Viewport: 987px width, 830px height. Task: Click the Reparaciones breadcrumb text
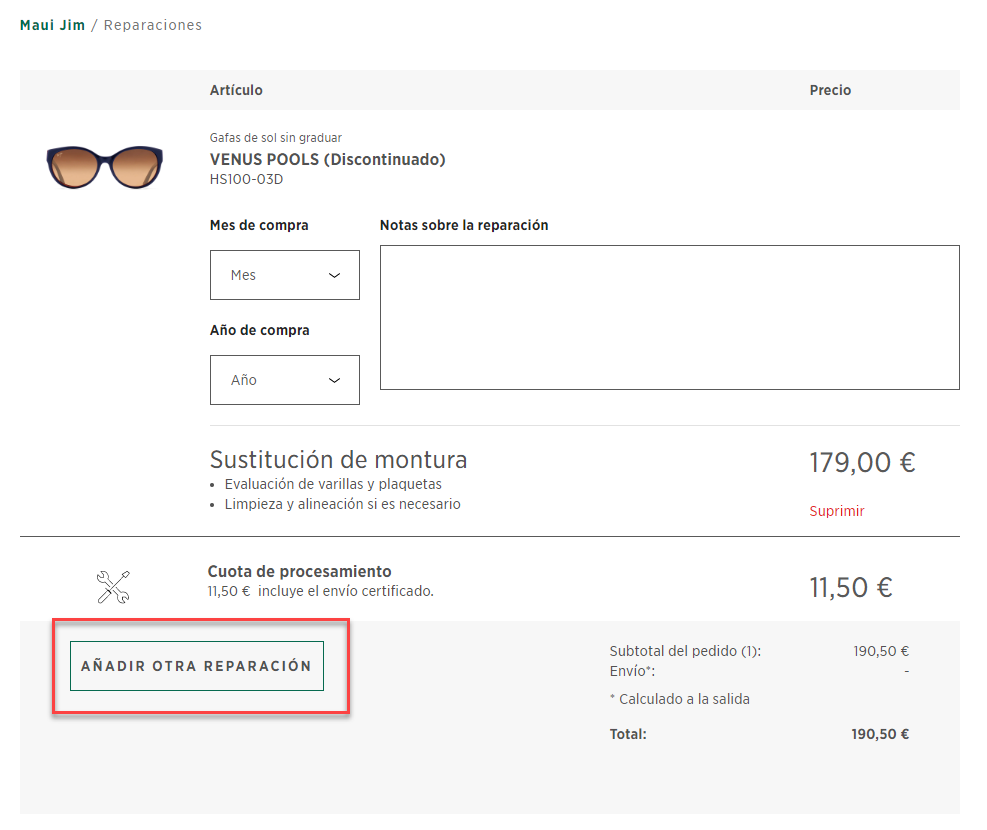click(153, 25)
